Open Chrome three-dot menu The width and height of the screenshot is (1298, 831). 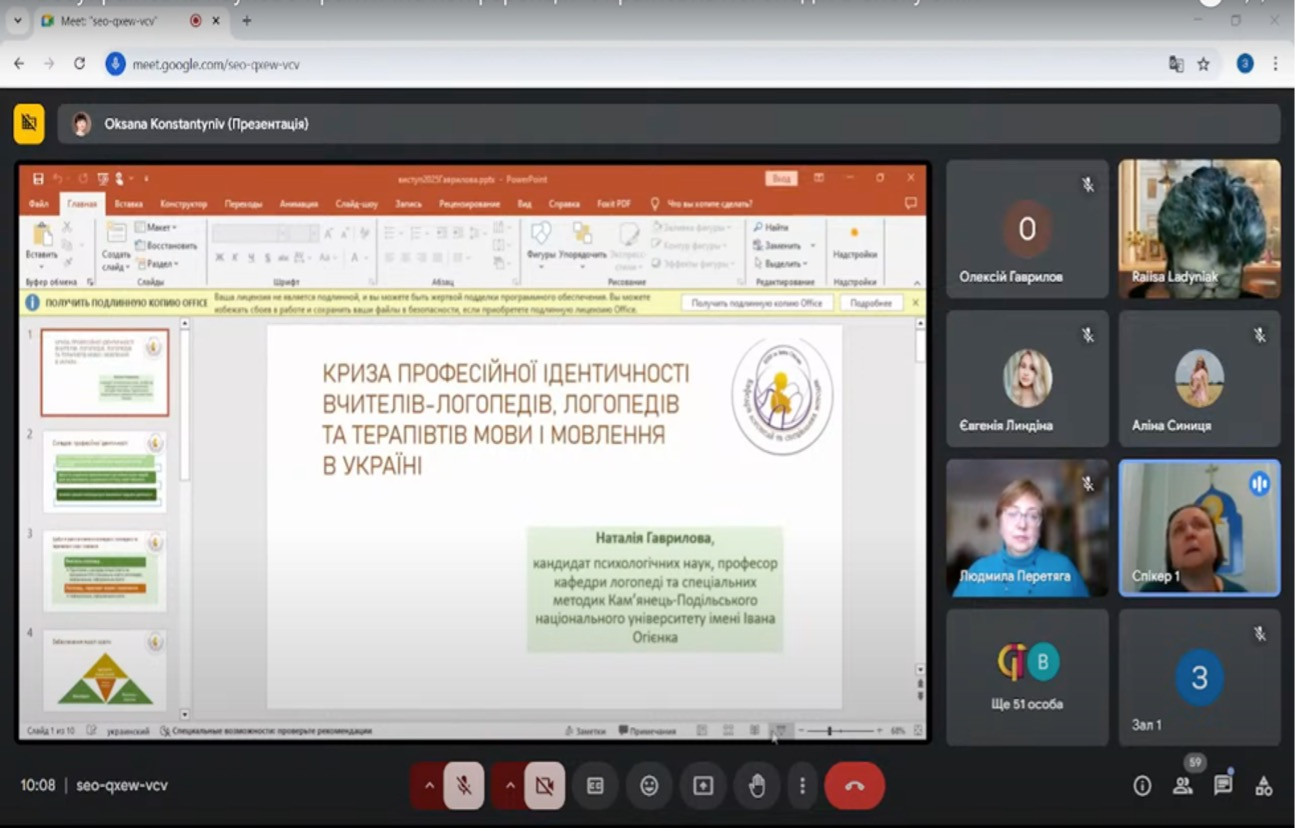[1276, 64]
